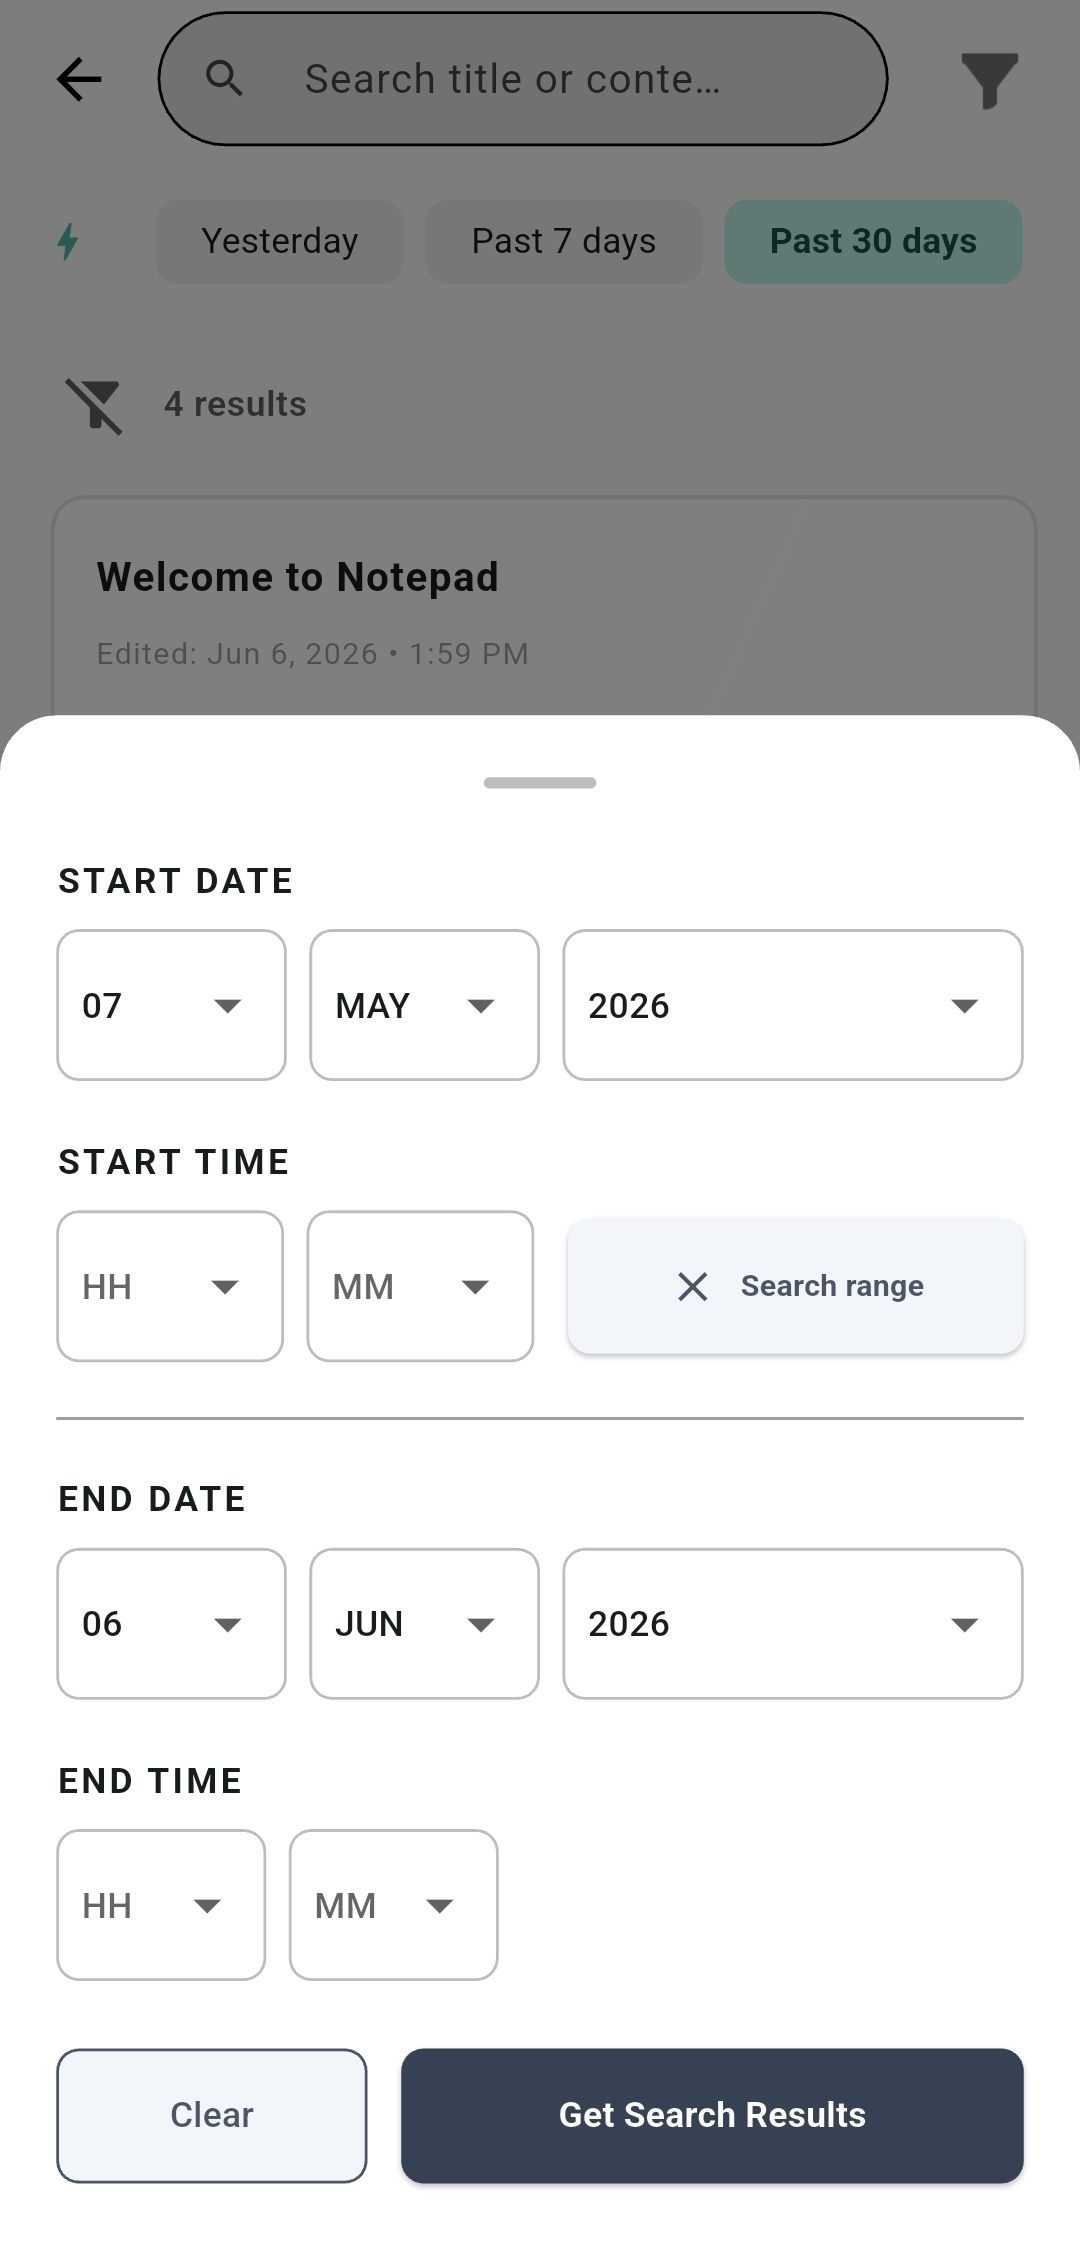This screenshot has height=2251, width=1080.
Task: Open the start date year dropdown
Action: (793, 1005)
